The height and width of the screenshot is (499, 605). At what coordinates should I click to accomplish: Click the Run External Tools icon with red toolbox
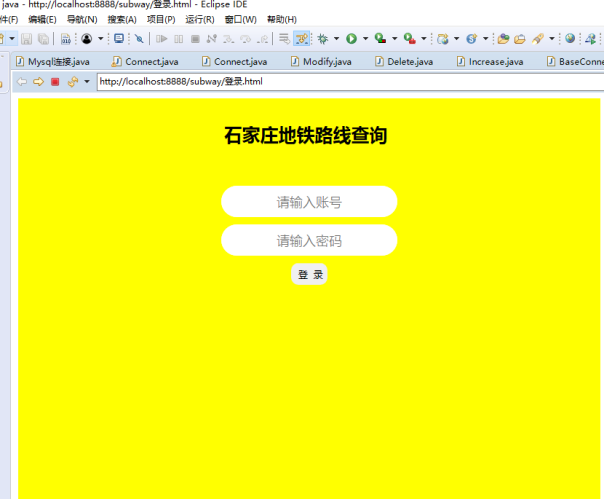pyautogui.click(x=409, y=39)
